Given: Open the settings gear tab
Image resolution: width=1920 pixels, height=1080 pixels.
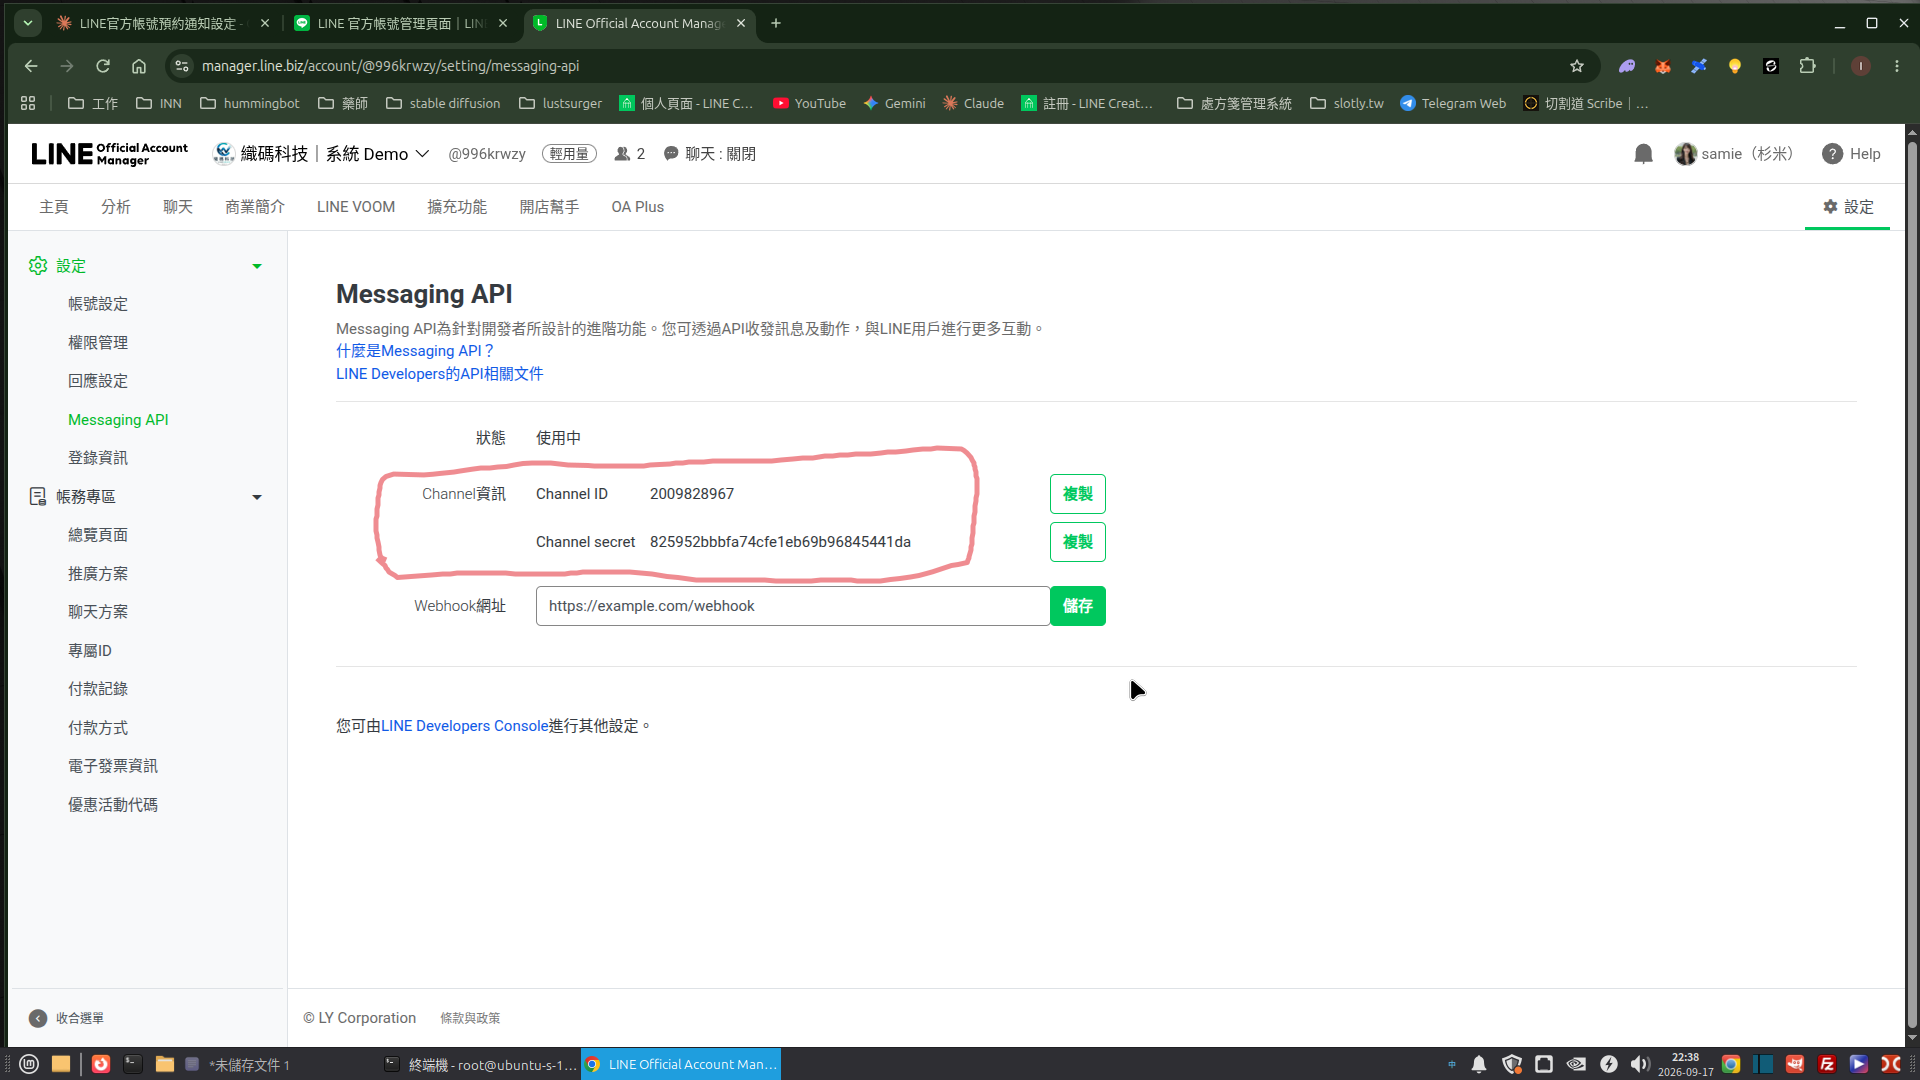Looking at the screenshot, I should tap(1847, 207).
